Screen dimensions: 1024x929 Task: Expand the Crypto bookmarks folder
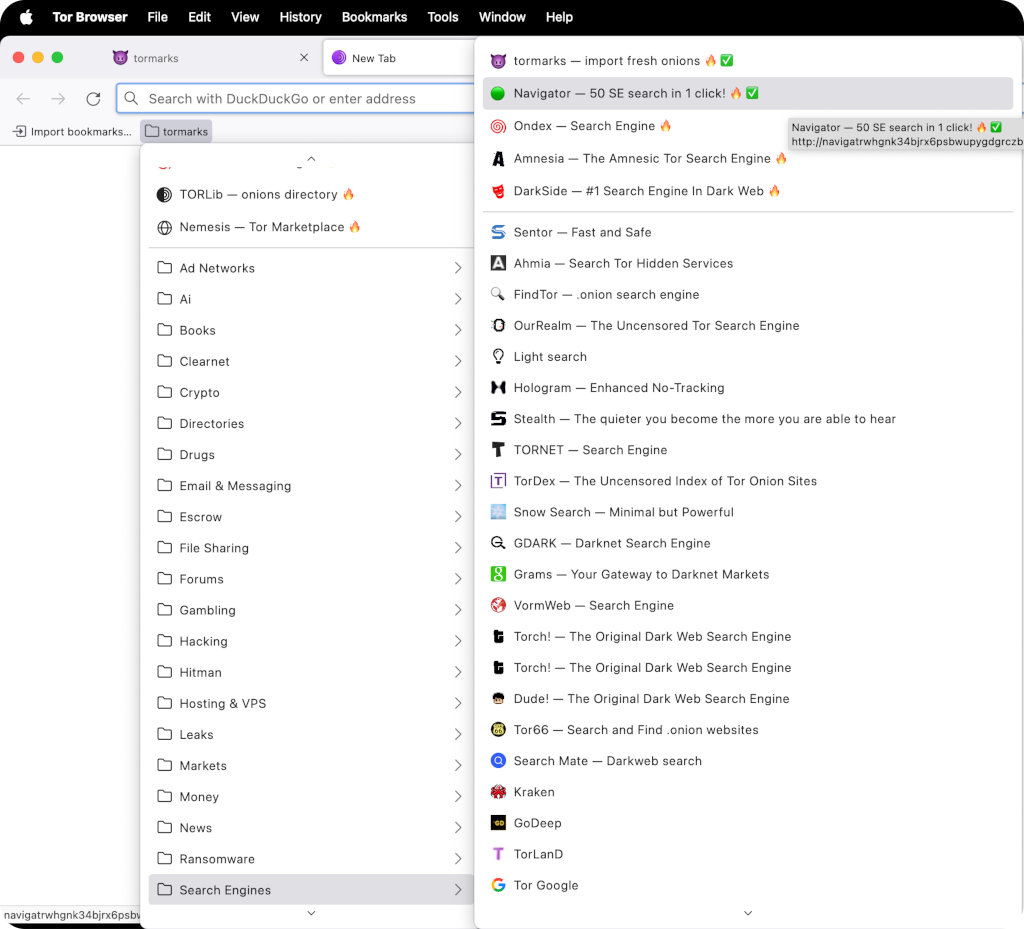pyautogui.click(x=457, y=393)
